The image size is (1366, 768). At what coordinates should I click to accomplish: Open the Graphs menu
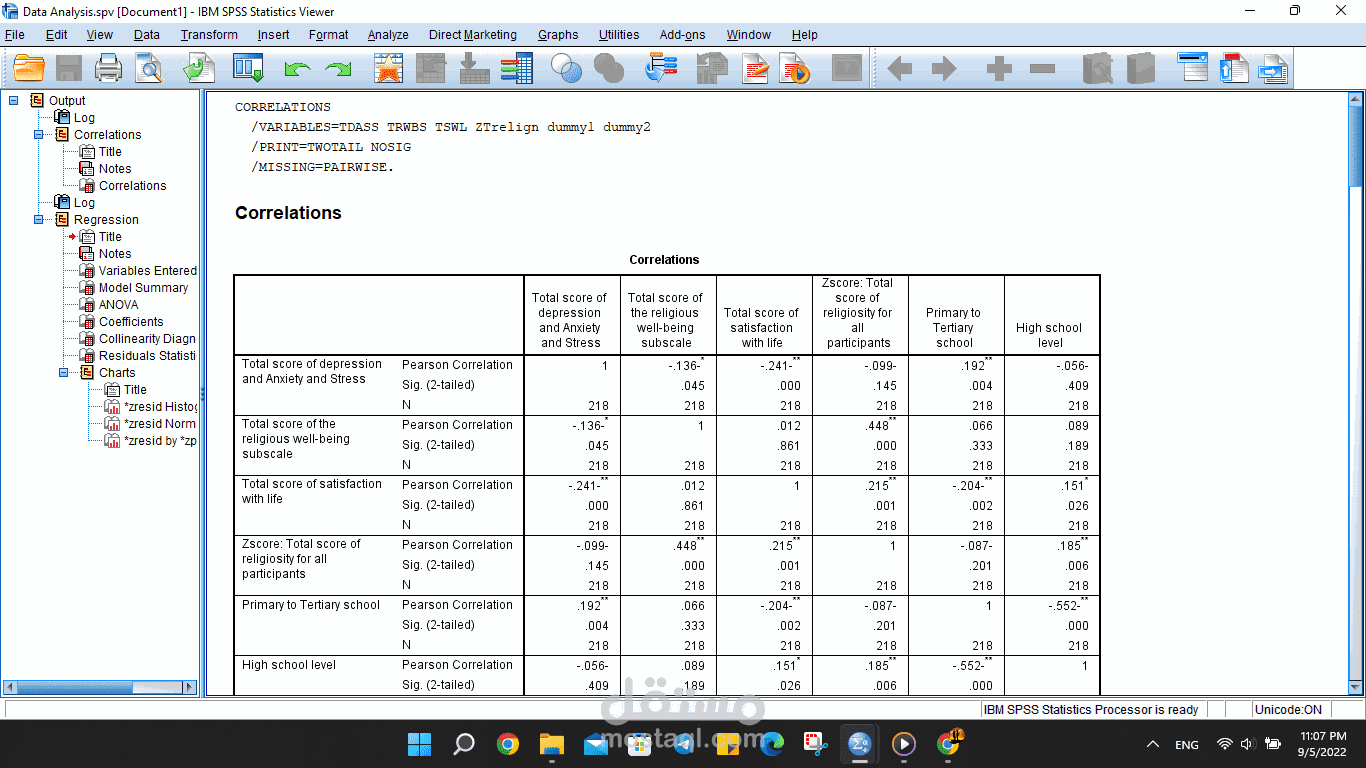pyautogui.click(x=558, y=34)
